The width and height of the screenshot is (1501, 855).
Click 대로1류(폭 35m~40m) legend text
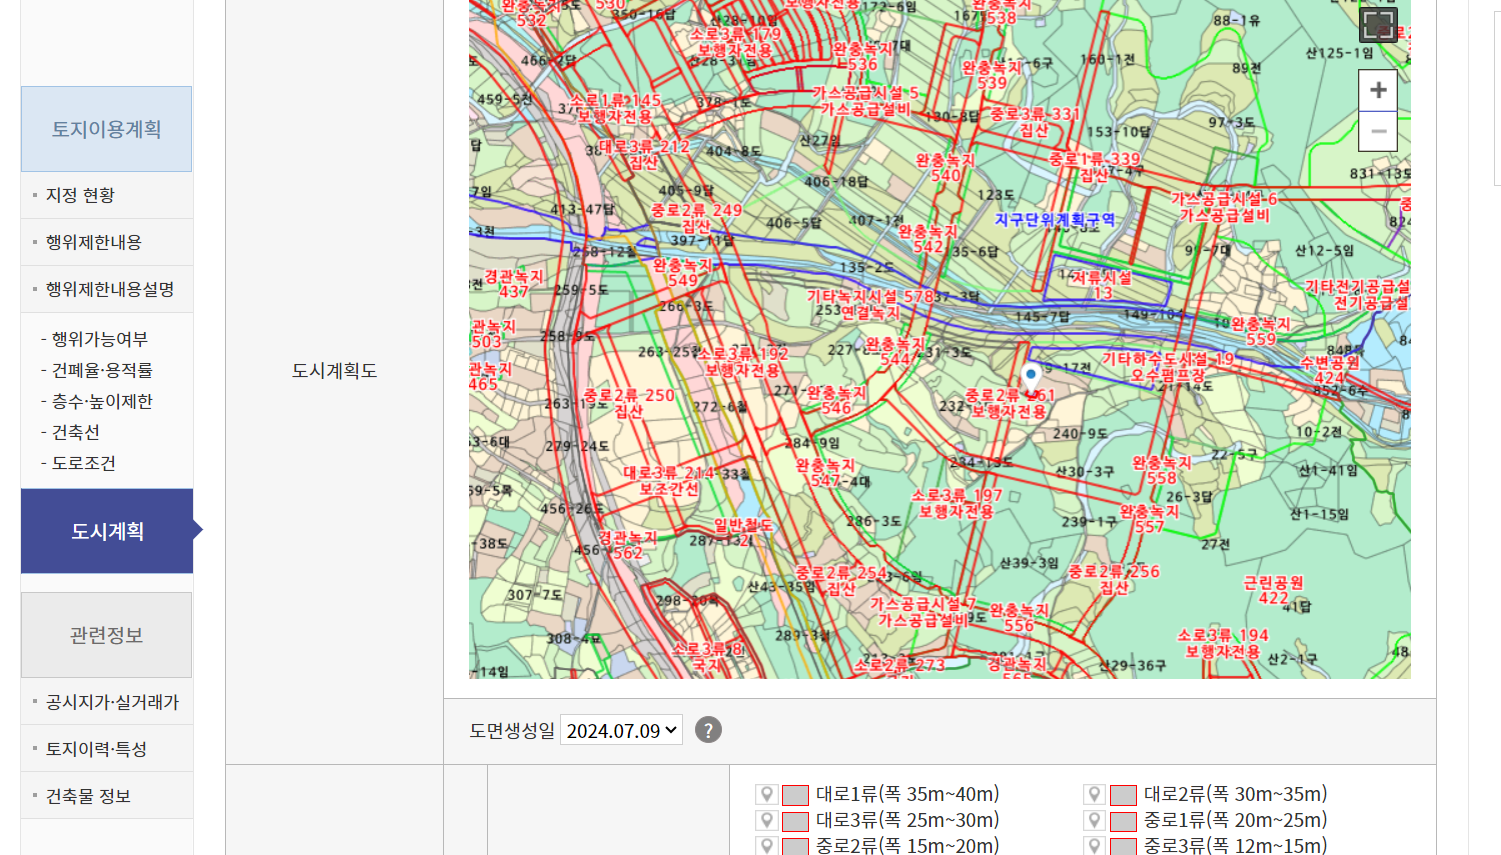tap(907, 794)
